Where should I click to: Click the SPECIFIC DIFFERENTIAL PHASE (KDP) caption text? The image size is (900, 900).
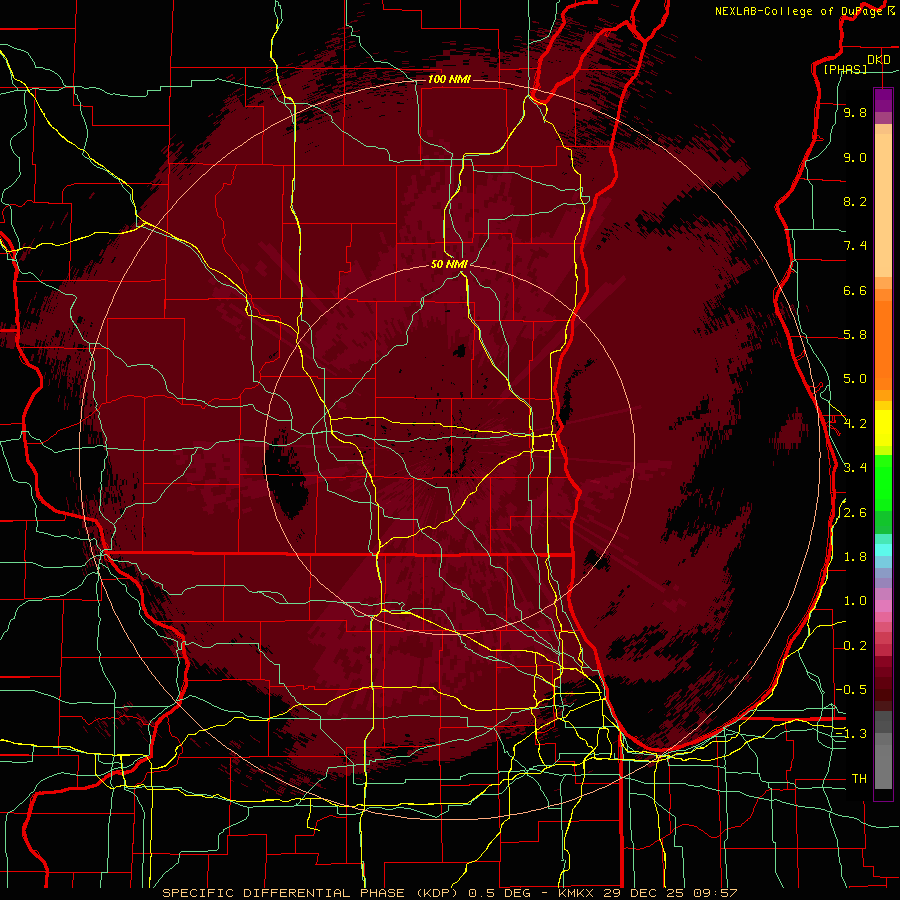309,893
